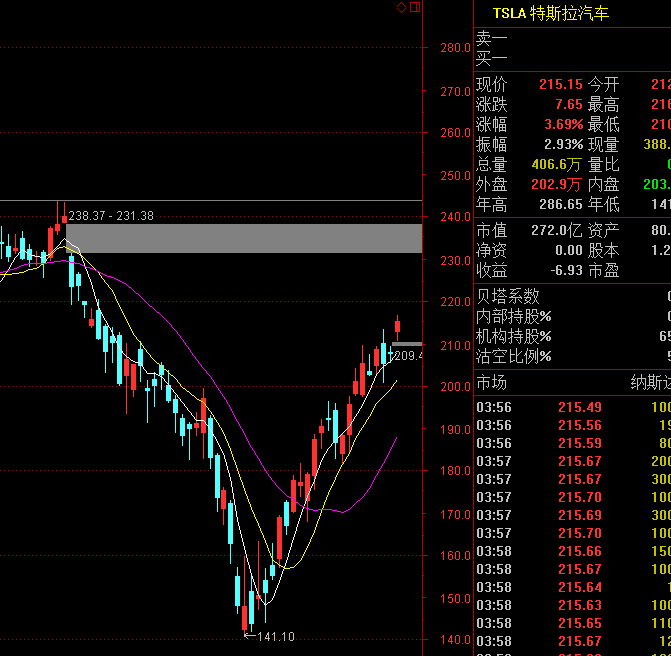The height and width of the screenshot is (656, 671).
Task: Click the 机构持股% label
Action: (513, 336)
